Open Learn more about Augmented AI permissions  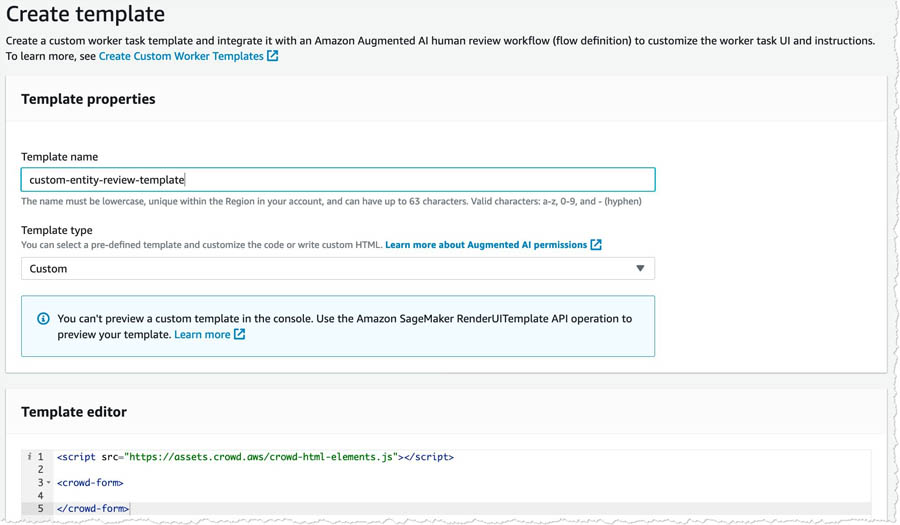click(x=486, y=245)
